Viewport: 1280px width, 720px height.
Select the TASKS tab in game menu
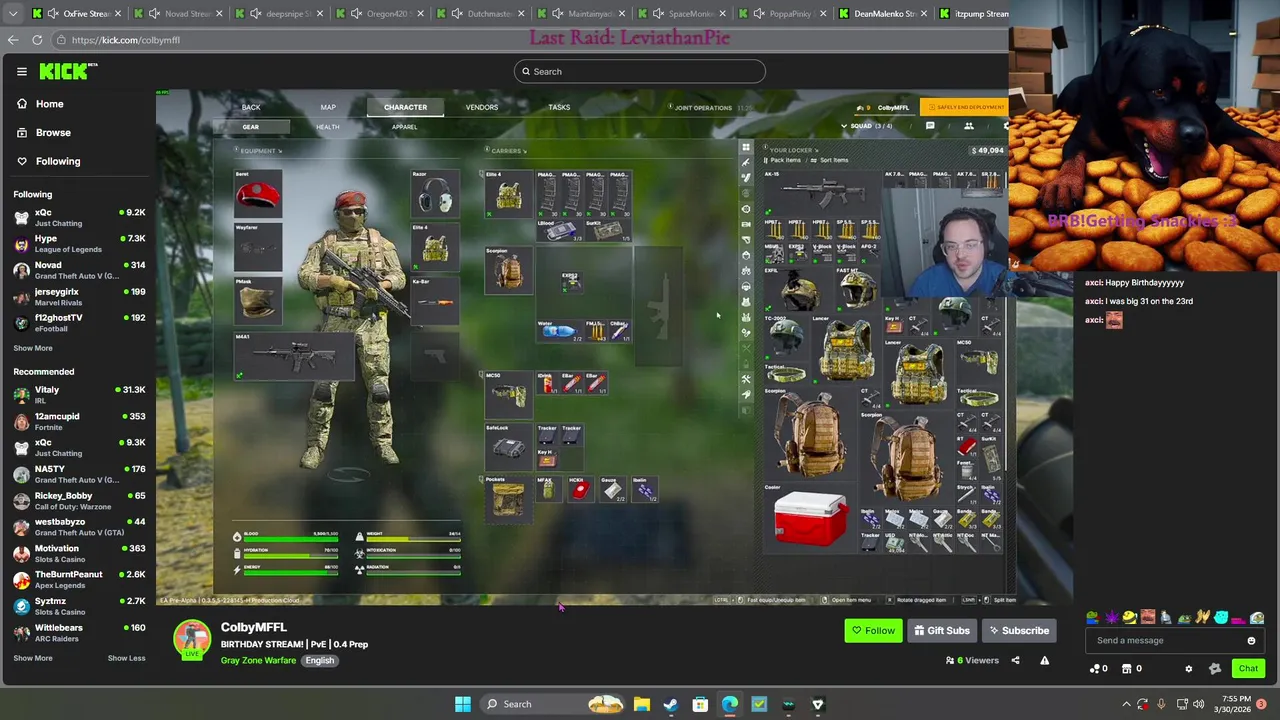pyautogui.click(x=559, y=108)
